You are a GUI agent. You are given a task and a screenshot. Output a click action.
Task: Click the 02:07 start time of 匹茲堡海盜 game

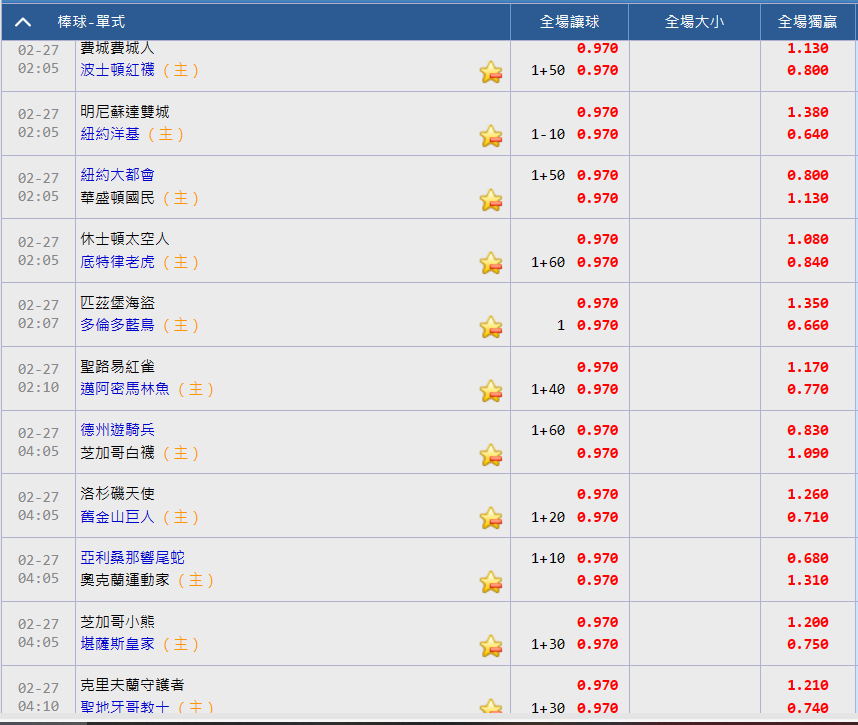38,323
